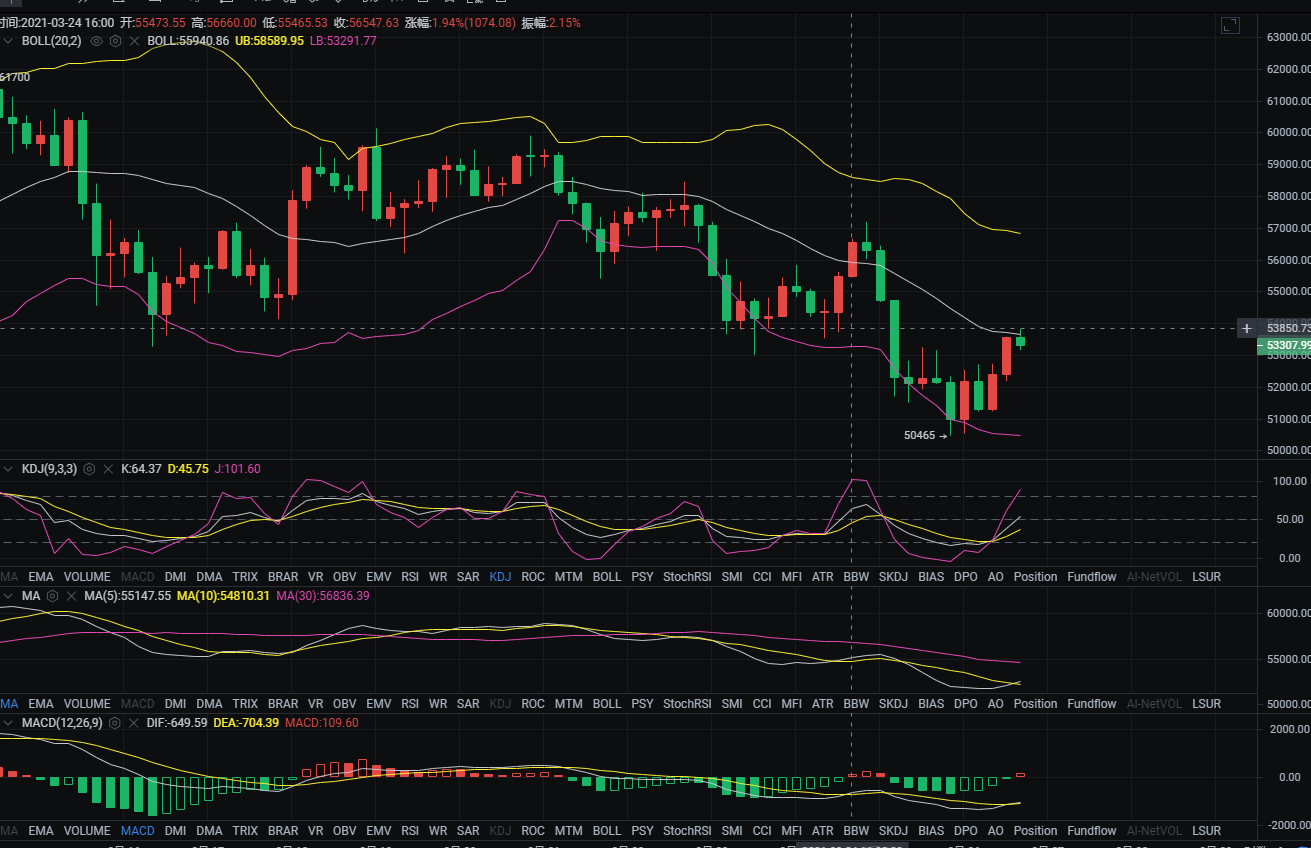Open MA indicator settings icon
This screenshot has height=848, width=1311.
click(x=52, y=596)
